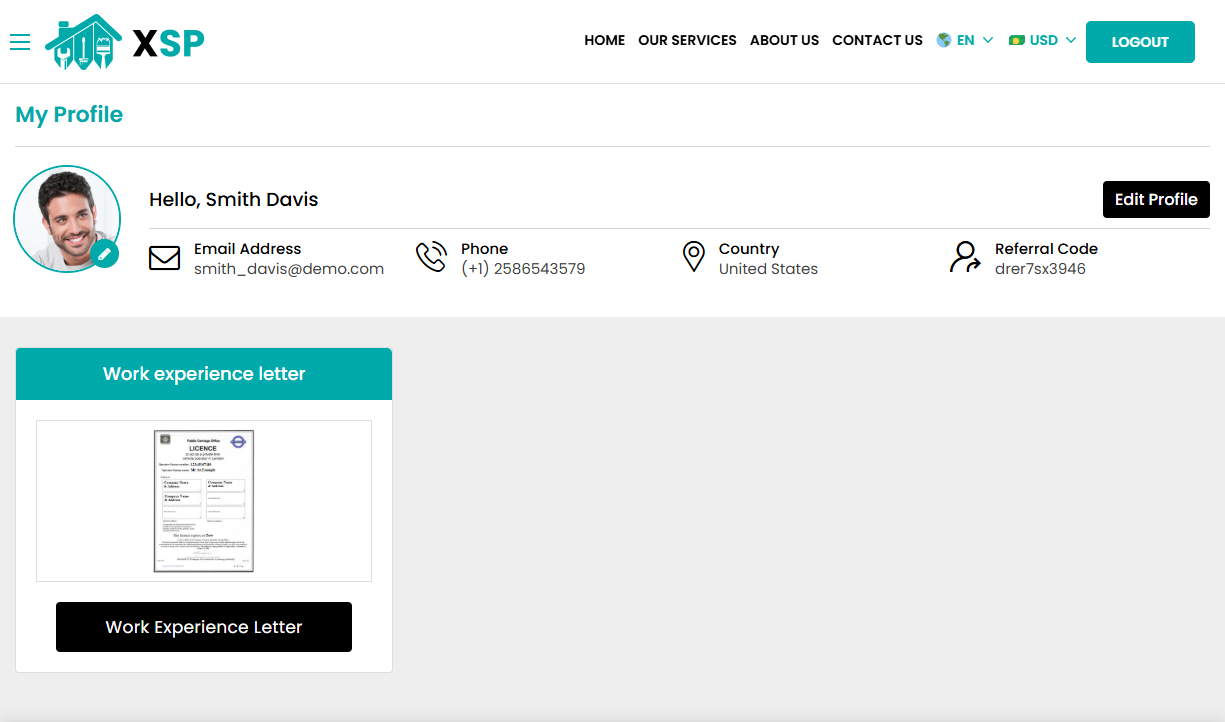Open the hamburger navigation menu
Screen dimensions: 1225x722
[20, 42]
